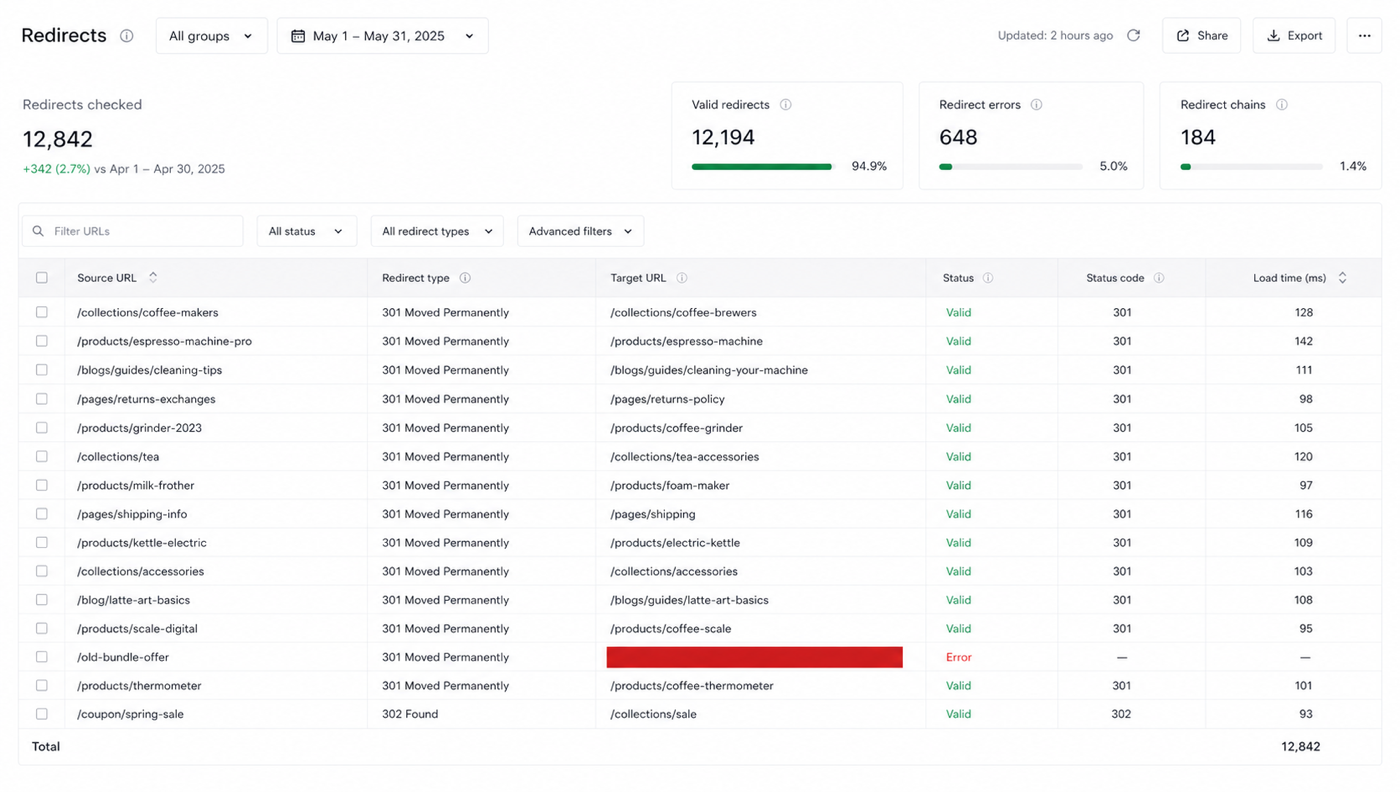Open the All groups dropdown
This screenshot has height=792, width=1400.
click(x=211, y=36)
